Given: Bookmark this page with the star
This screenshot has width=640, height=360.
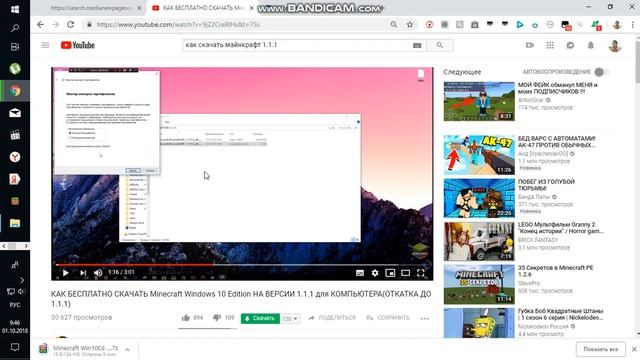Looking at the screenshot, I should [409, 25].
